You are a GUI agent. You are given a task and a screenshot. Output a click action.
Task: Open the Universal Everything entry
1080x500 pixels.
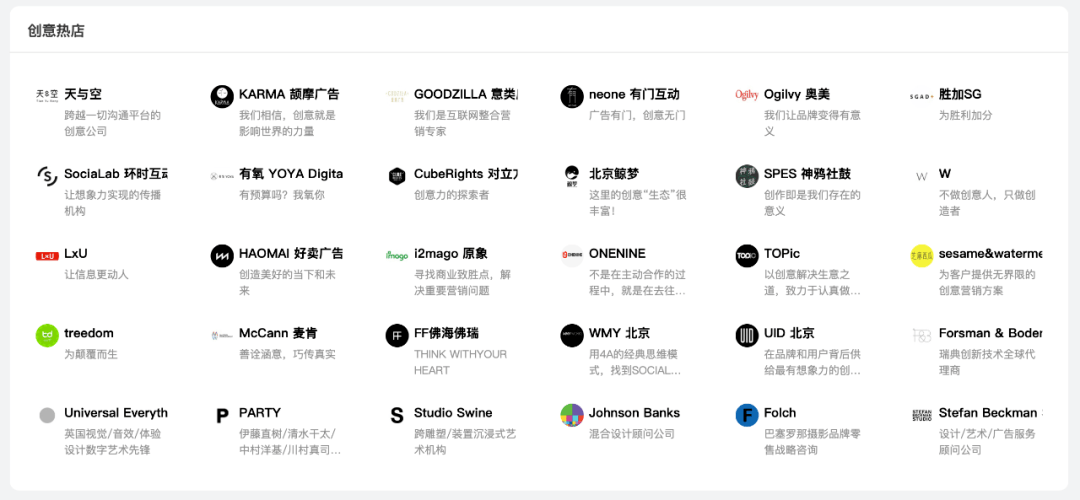click(x=115, y=413)
